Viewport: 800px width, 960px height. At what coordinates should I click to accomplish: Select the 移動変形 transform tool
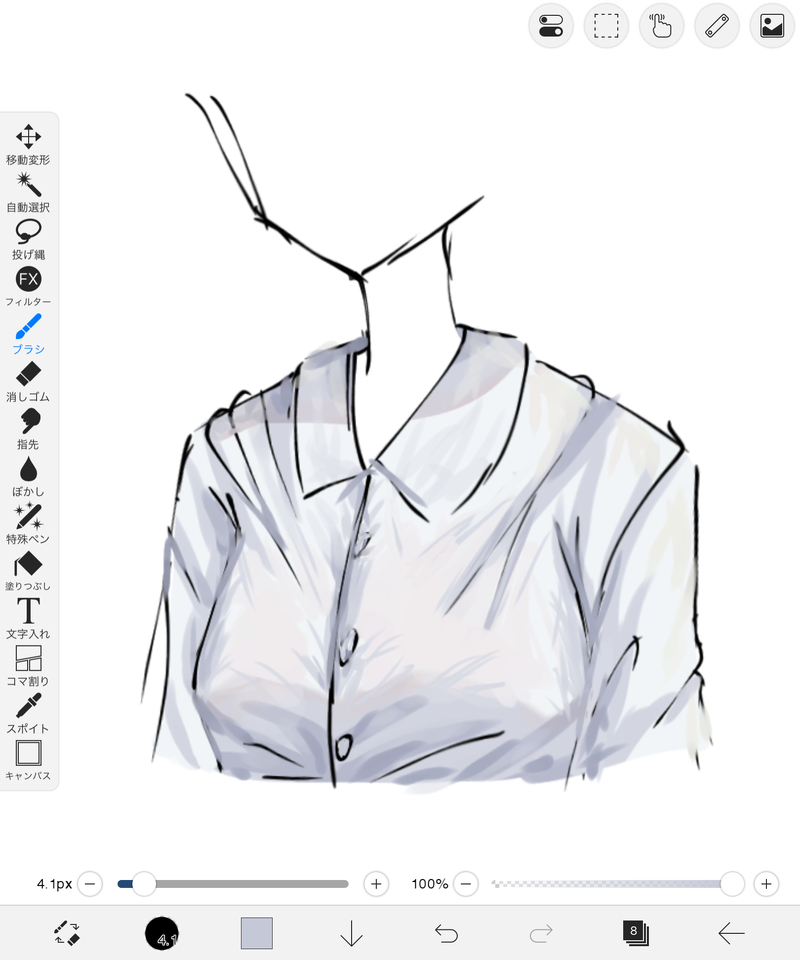(x=28, y=144)
